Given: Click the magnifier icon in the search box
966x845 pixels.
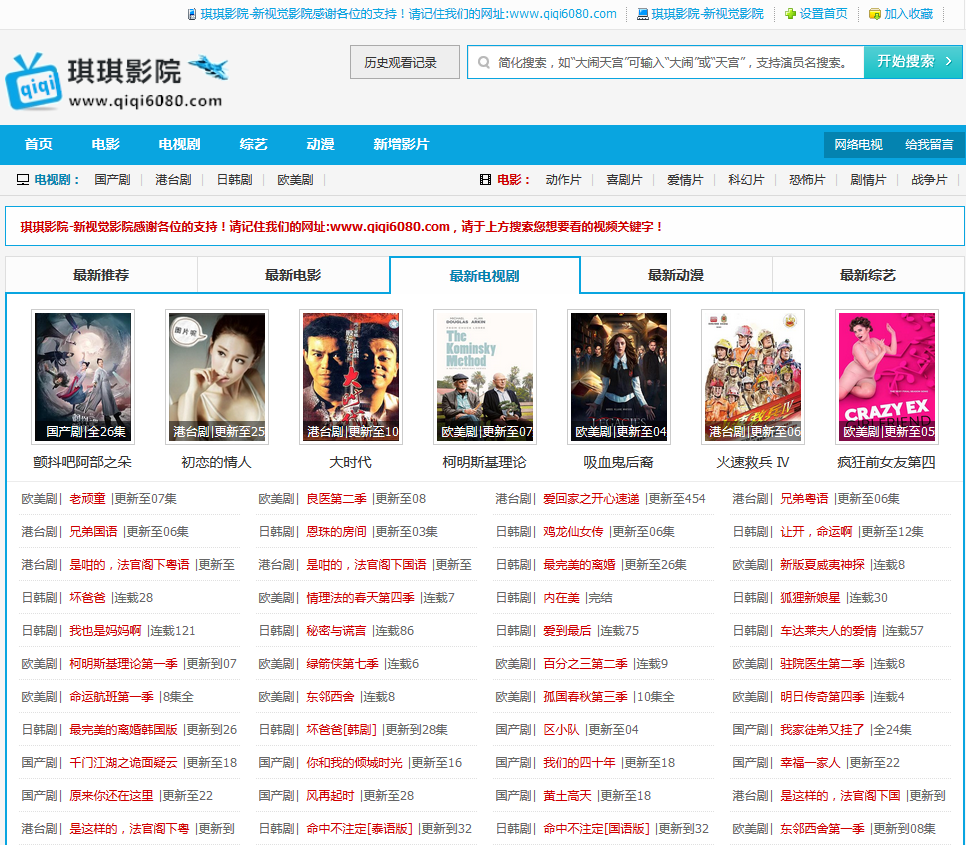Looking at the screenshot, I should click(x=484, y=62).
